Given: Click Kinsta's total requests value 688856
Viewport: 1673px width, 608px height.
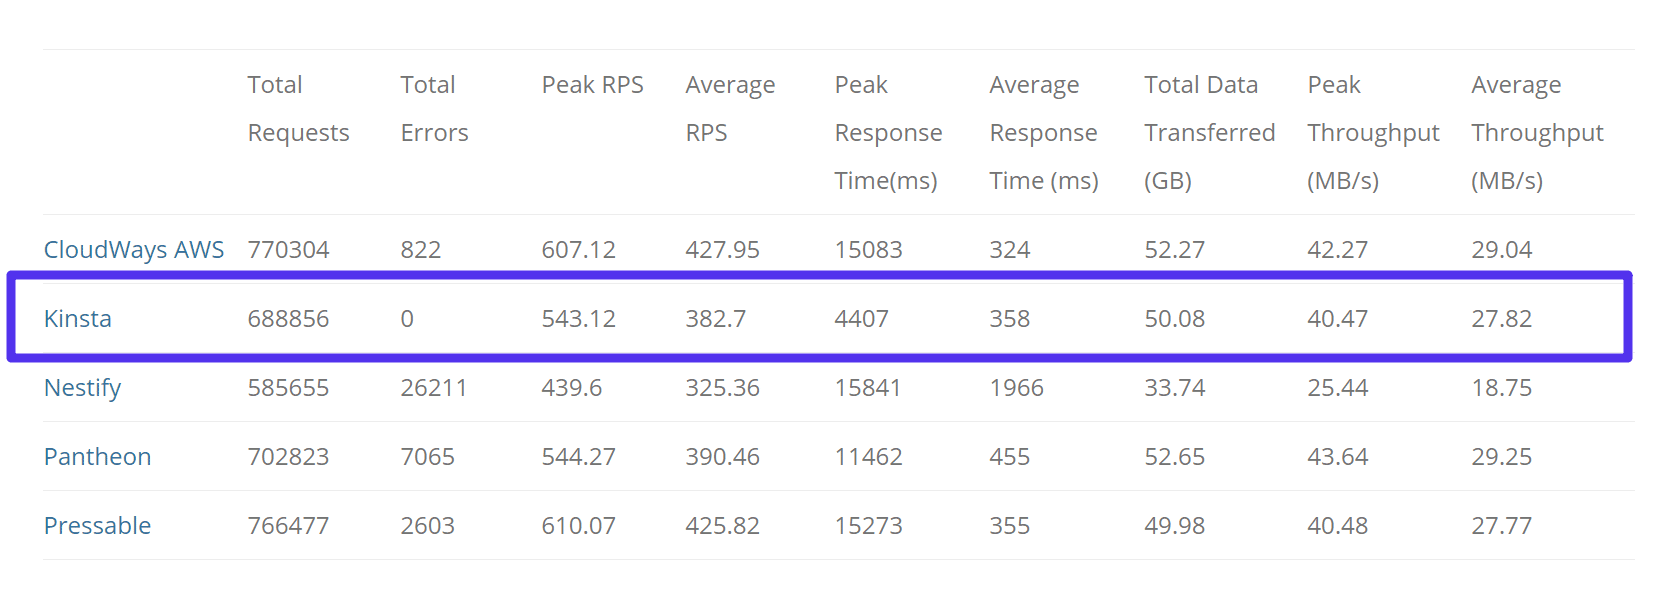Looking at the screenshot, I should [288, 319].
